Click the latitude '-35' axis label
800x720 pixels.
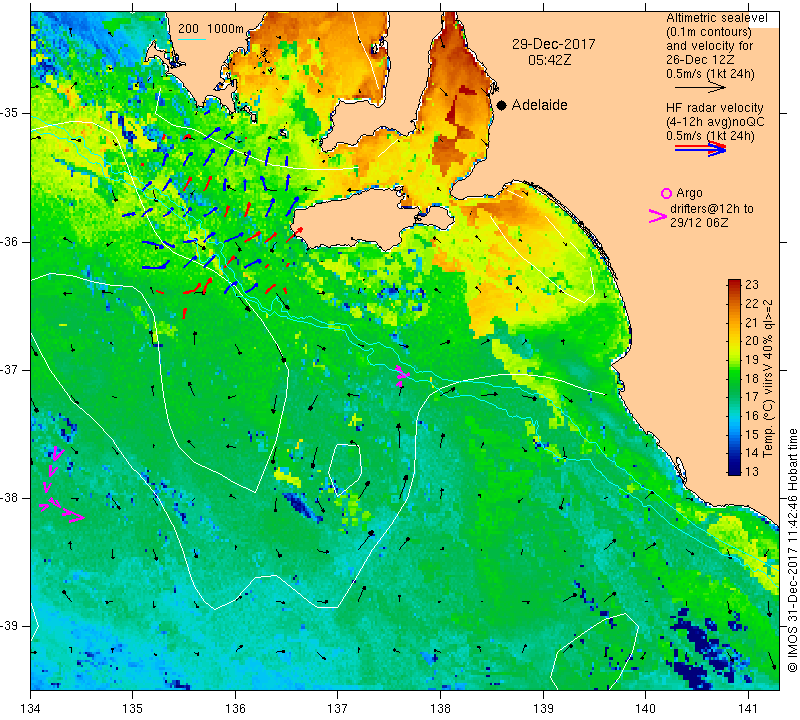(13, 113)
